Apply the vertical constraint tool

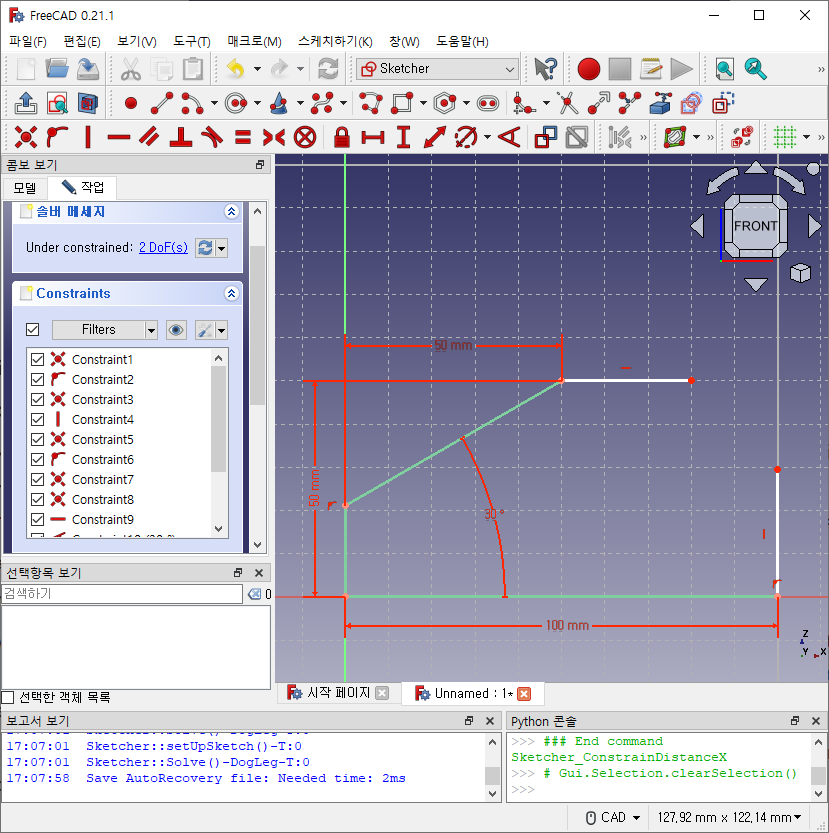point(88,137)
